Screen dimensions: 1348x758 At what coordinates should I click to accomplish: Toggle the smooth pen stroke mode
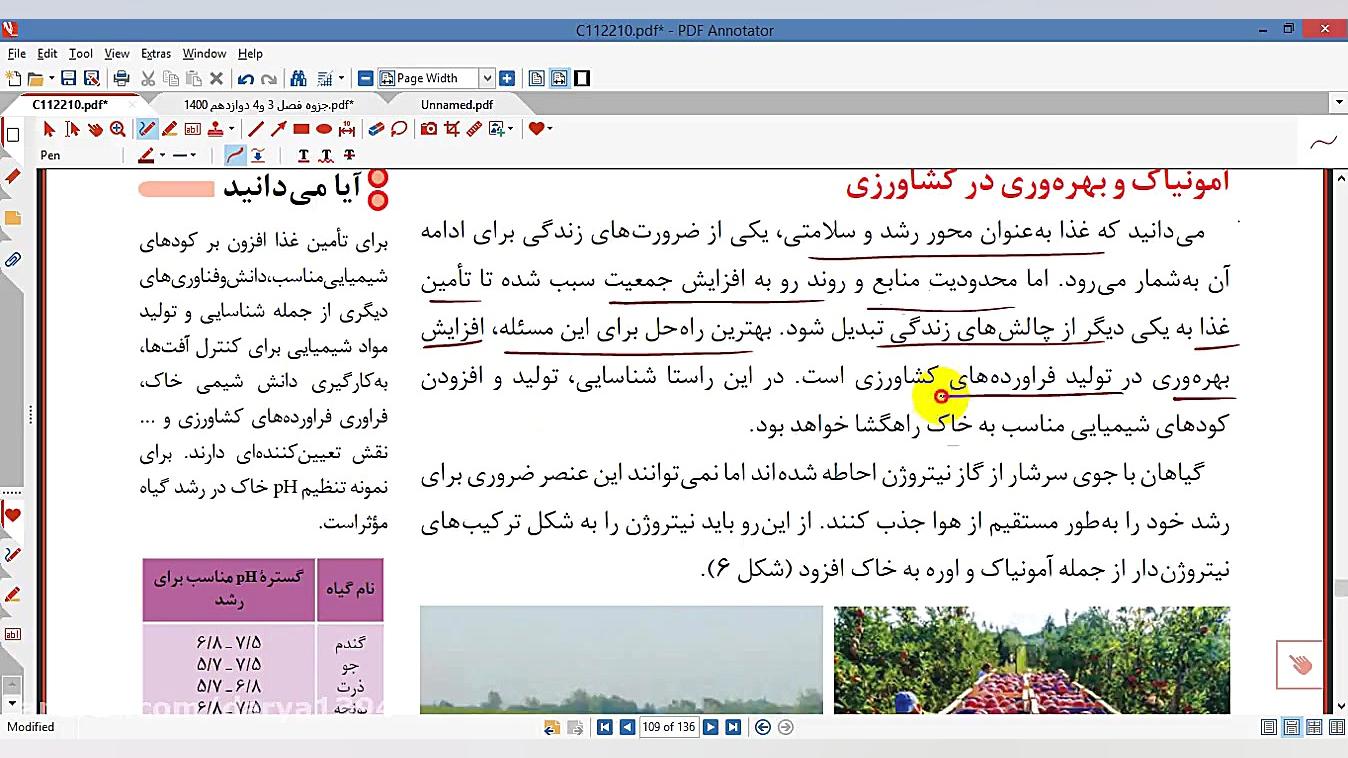(x=235, y=155)
